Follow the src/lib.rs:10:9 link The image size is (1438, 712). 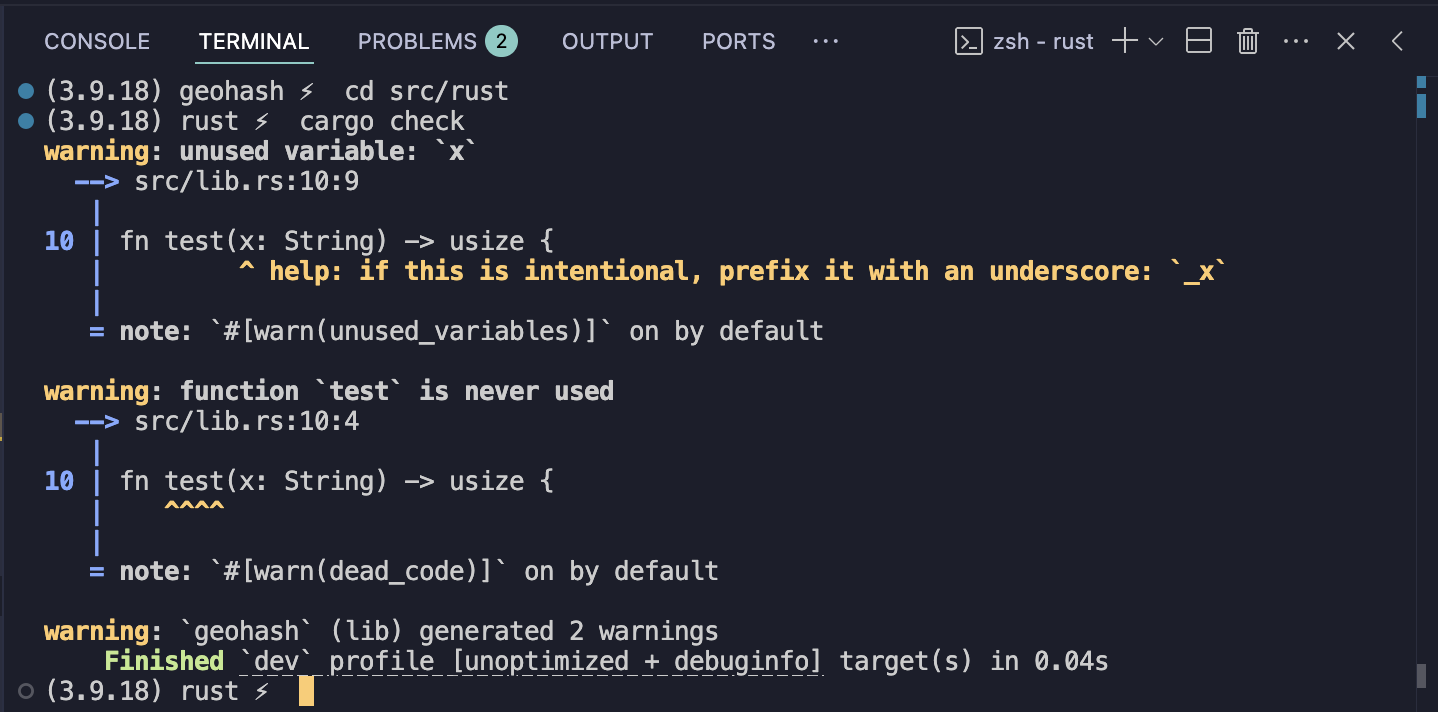(247, 182)
